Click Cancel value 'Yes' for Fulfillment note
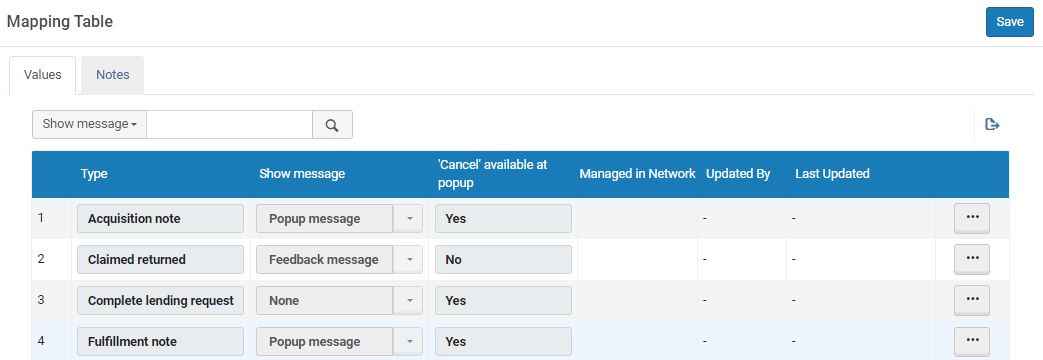Viewport: 1043px width, 360px height. click(504, 342)
